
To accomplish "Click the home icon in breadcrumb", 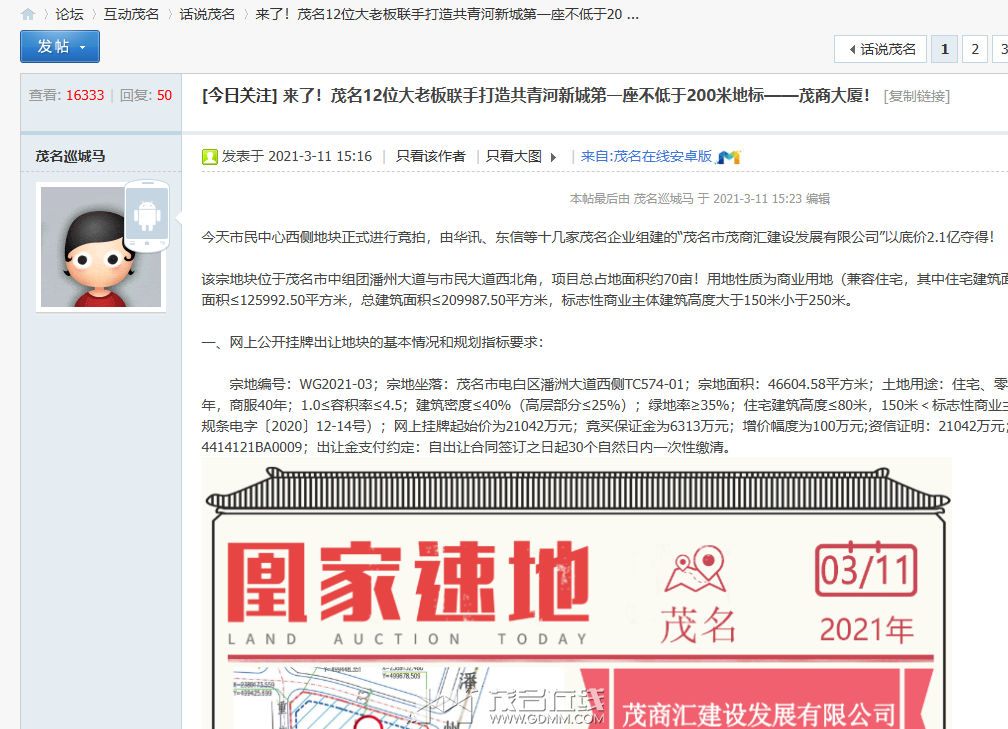I will 28,14.
